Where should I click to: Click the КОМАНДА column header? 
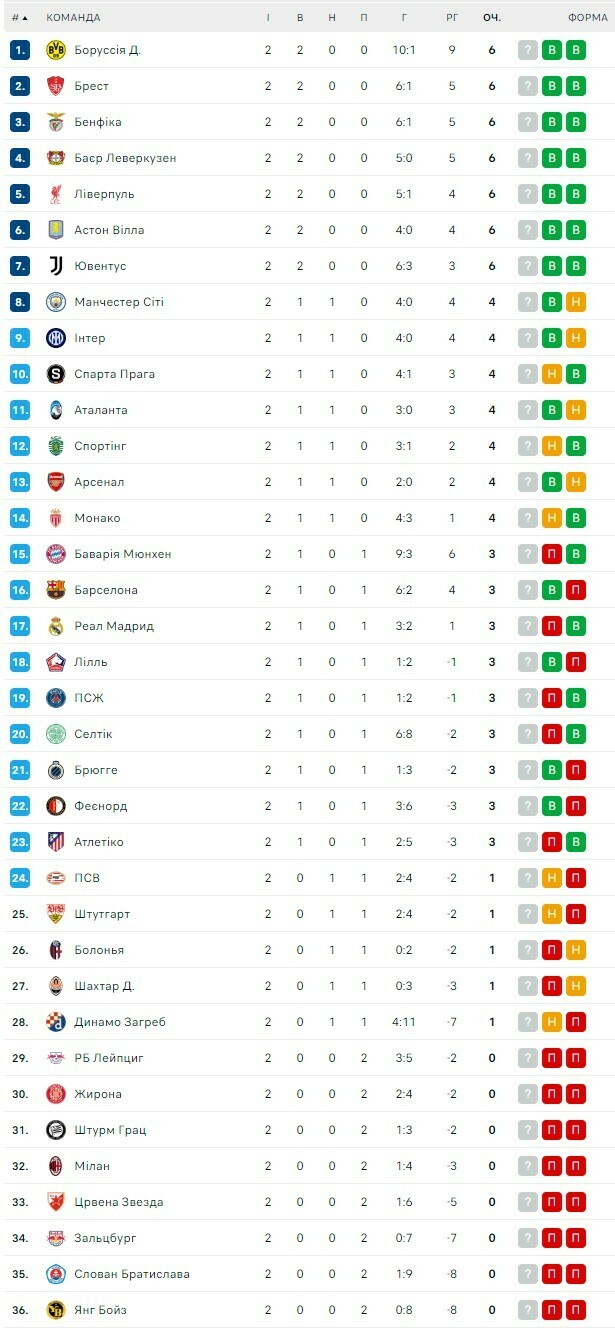click(73, 17)
